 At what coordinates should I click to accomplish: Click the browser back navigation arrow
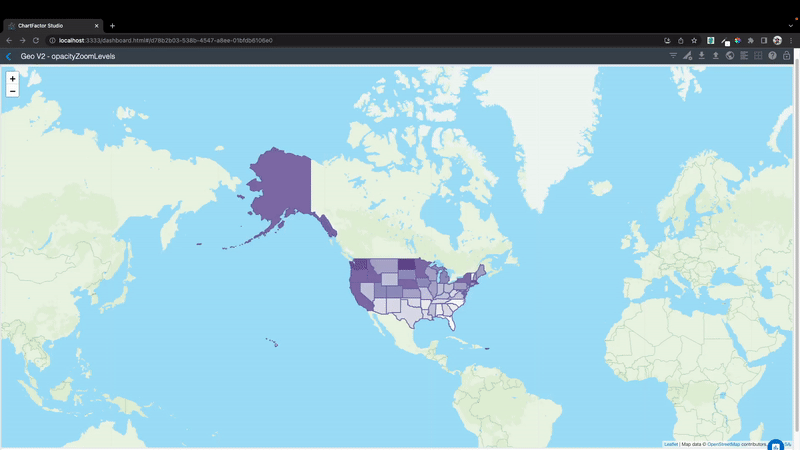[9, 40]
